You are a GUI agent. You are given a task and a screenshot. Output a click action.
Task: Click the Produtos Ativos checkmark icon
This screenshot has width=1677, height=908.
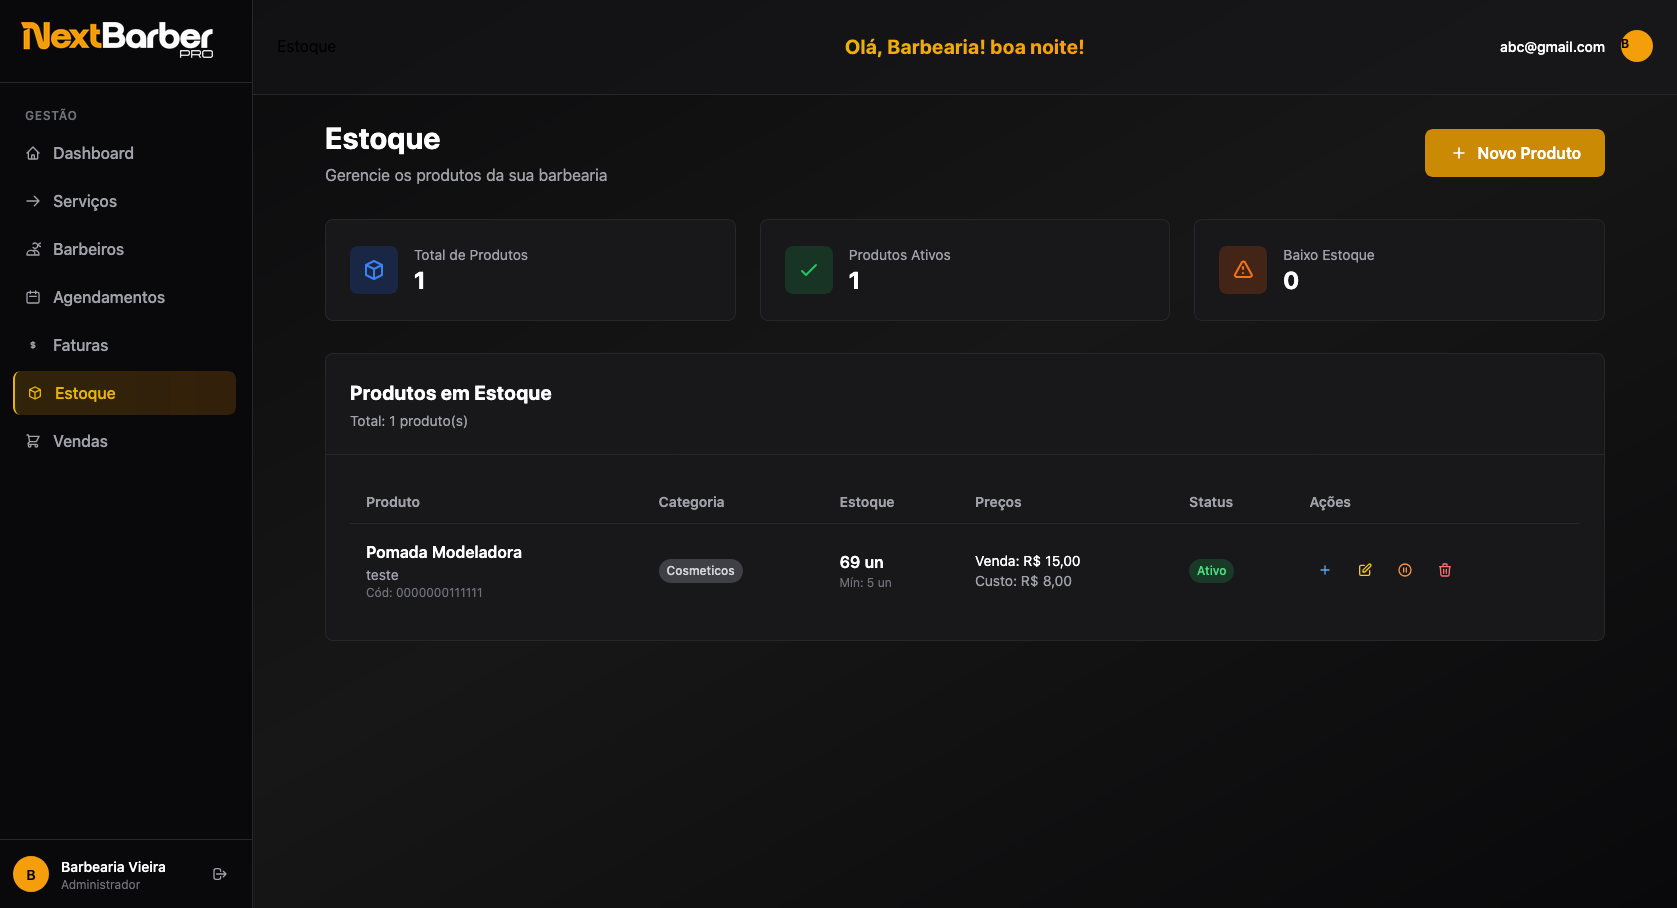[x=809, y=270]
